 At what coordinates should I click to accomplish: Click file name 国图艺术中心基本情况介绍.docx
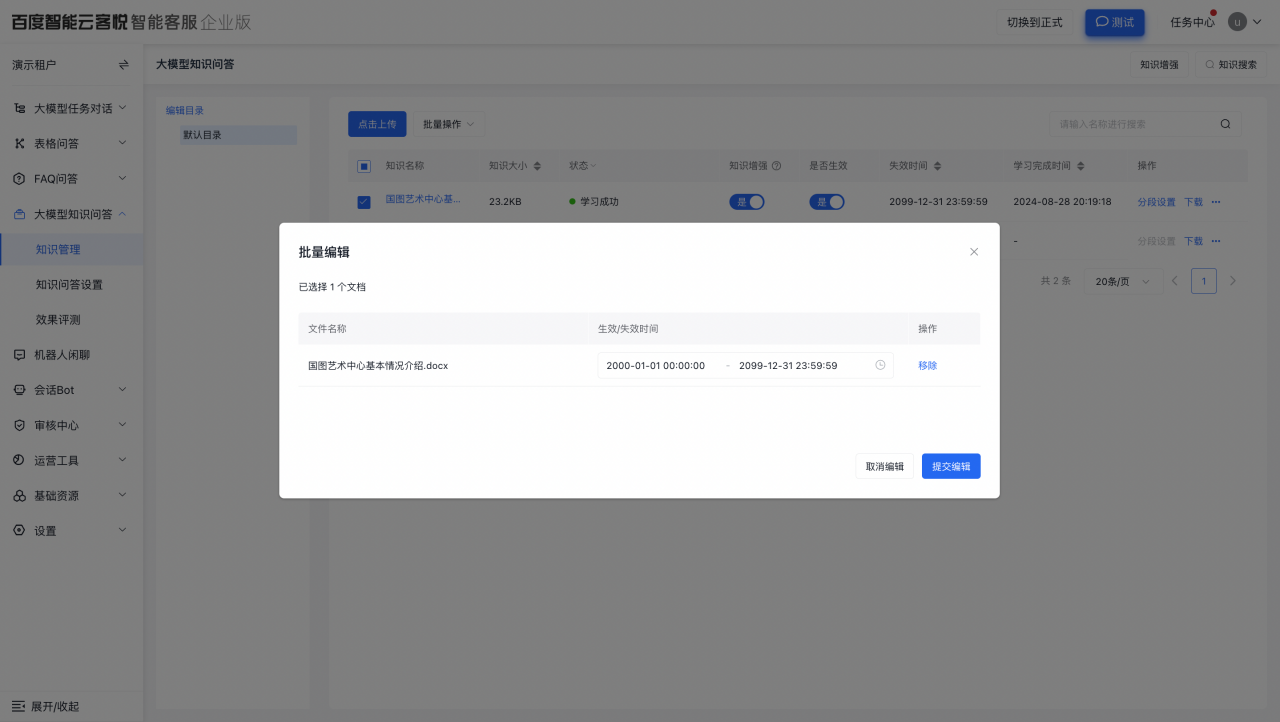(x=378, y=366)
